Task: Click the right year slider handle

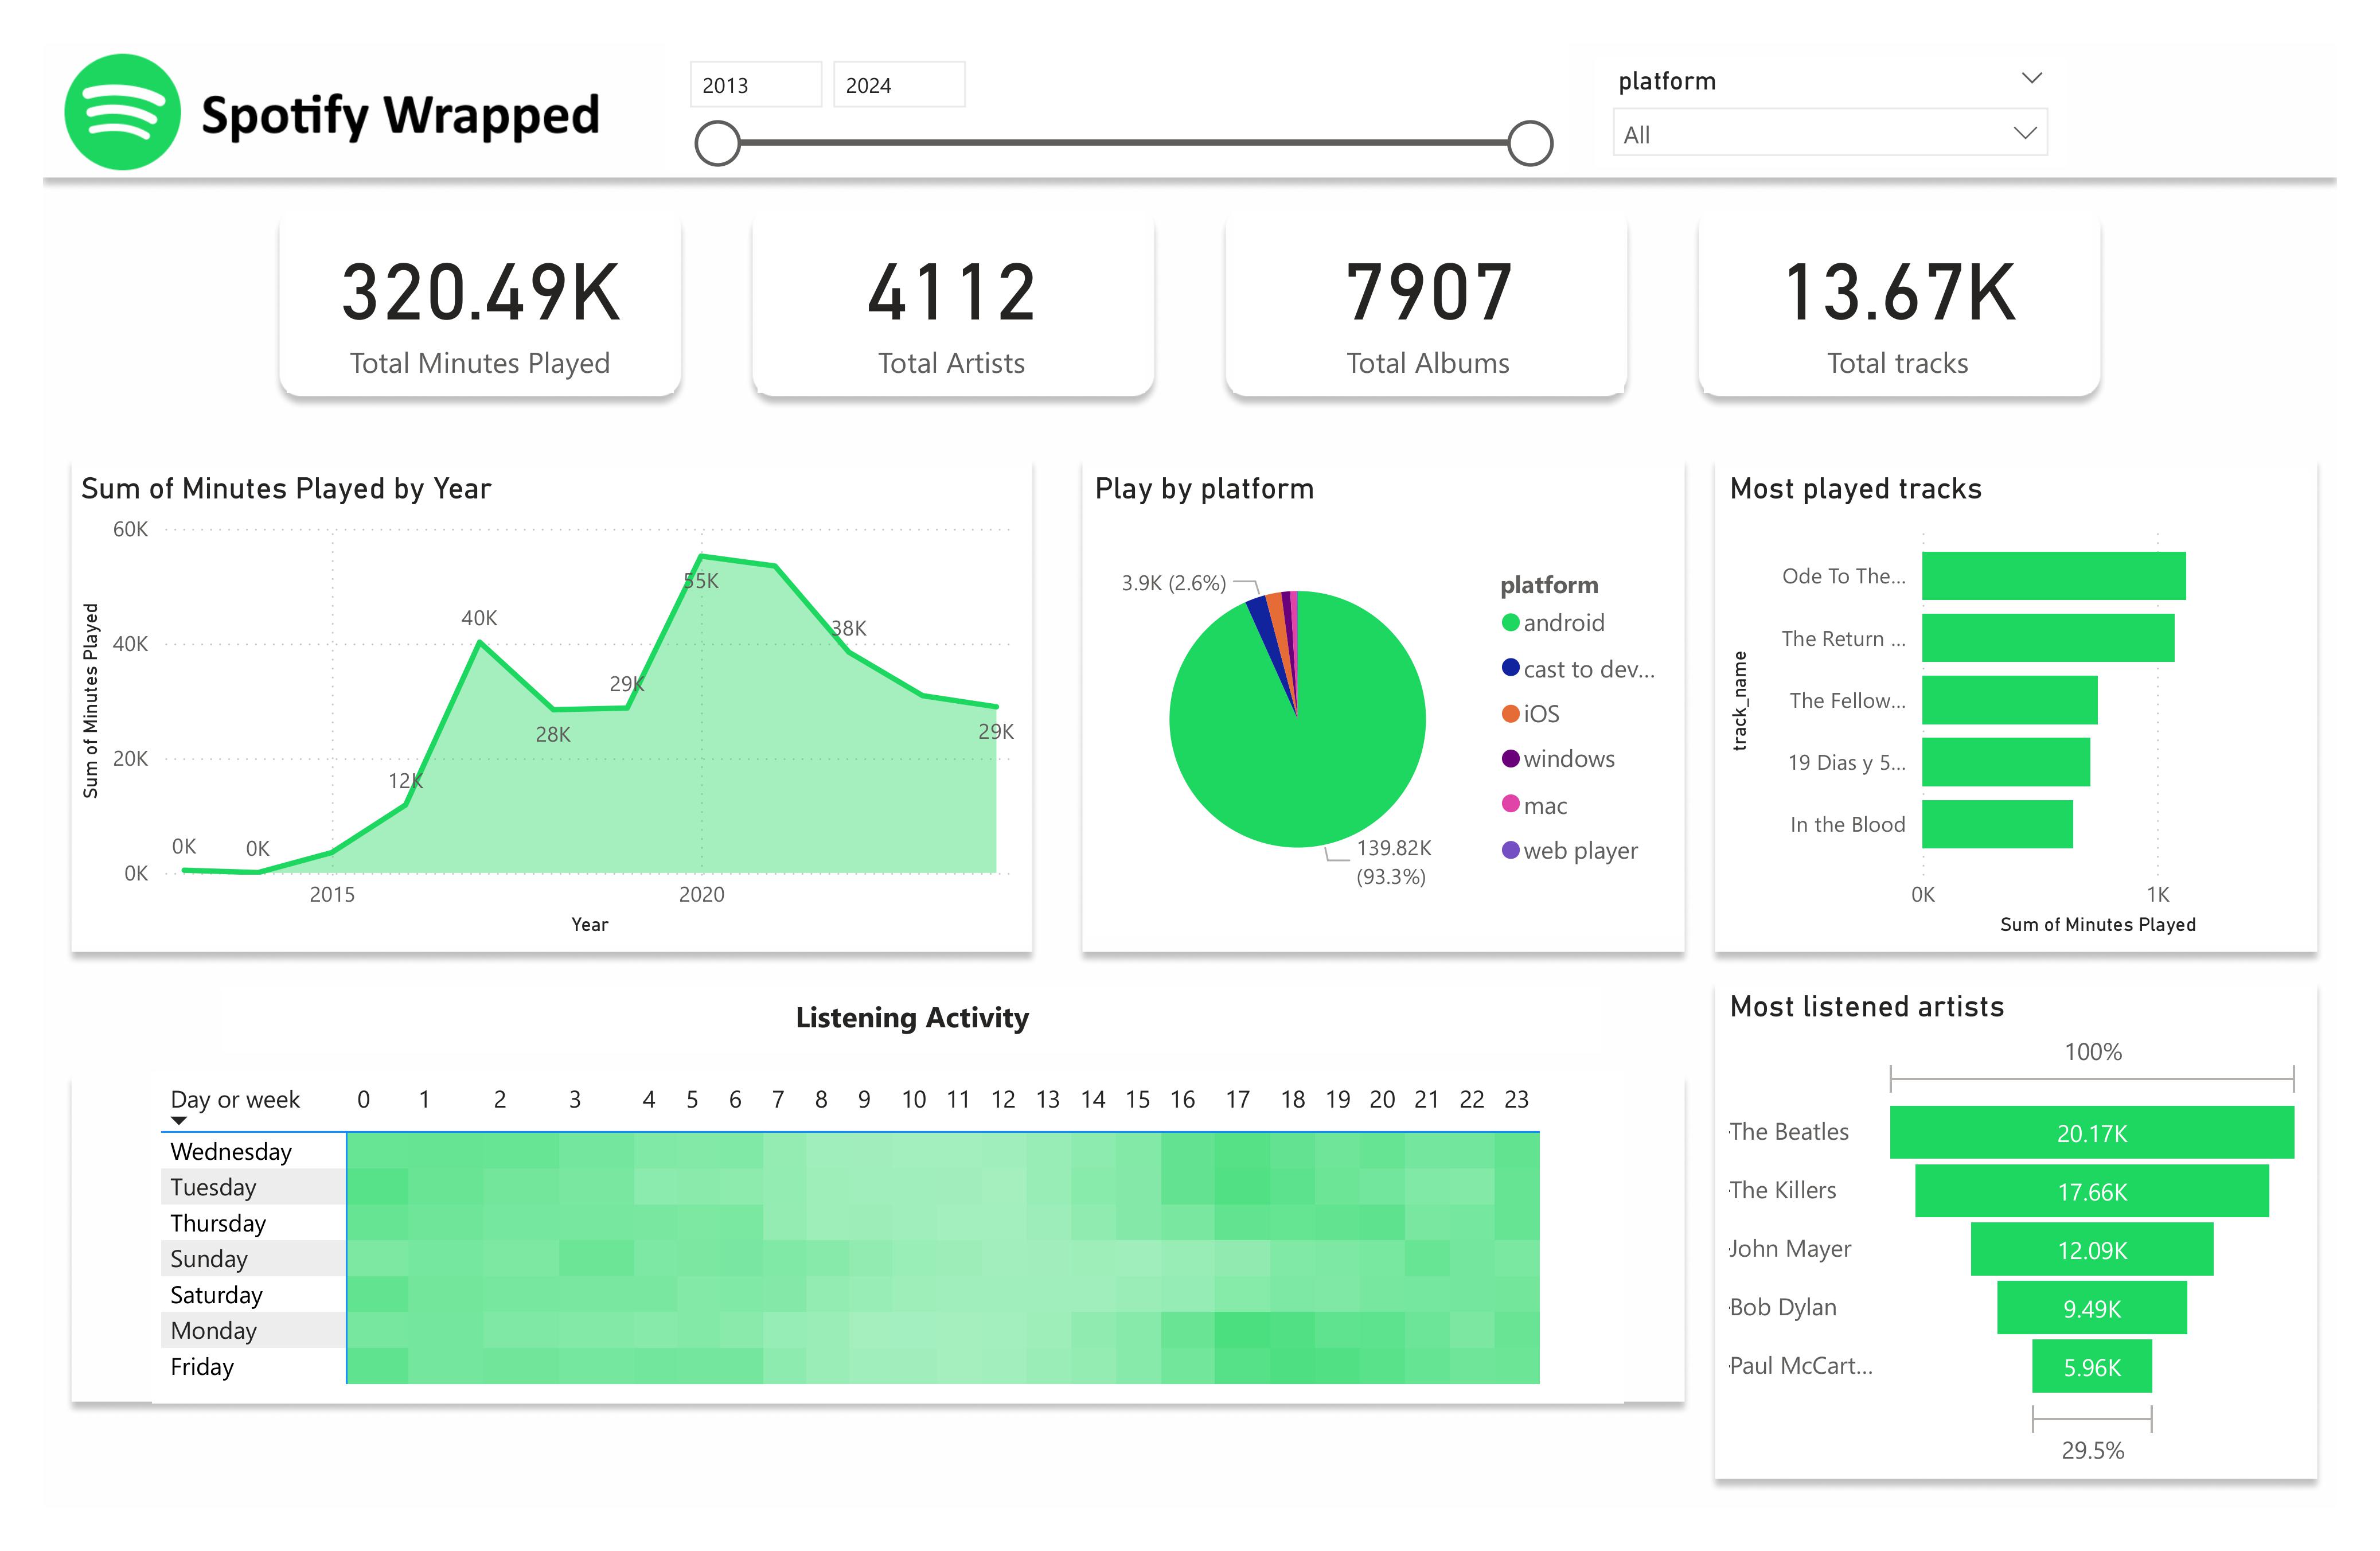Action: pyautogui.click(x=1530, y=143)
